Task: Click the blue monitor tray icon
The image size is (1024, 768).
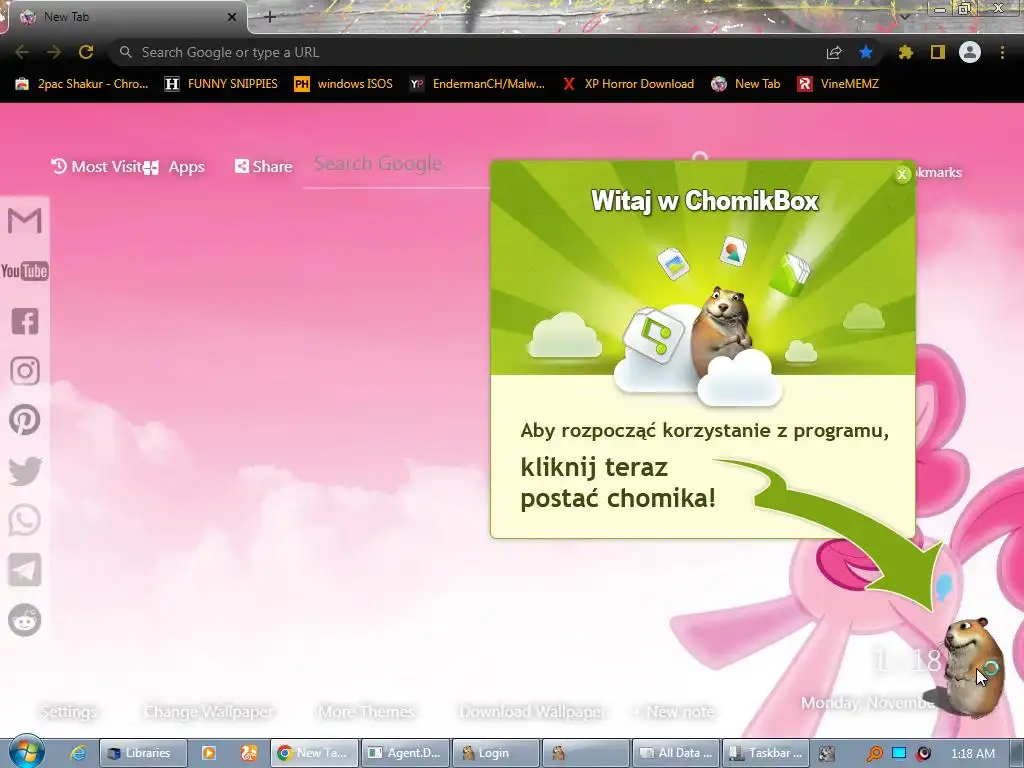Action: pyautogui.click(x=899, y=753)
